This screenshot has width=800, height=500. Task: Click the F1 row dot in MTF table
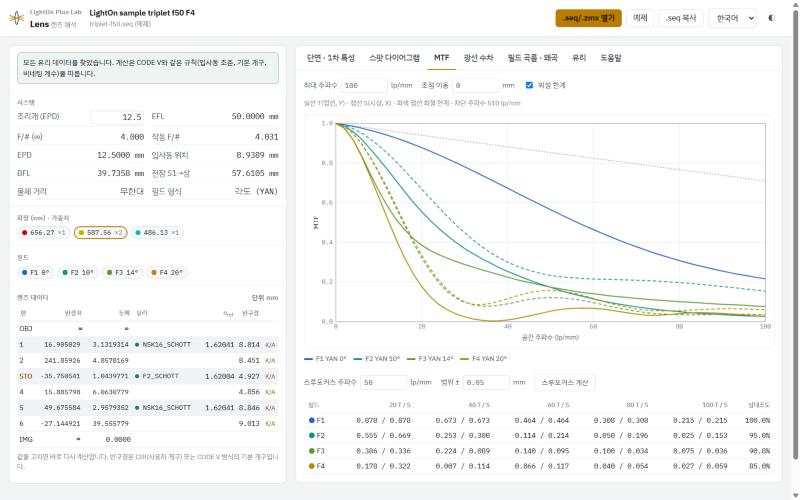pyautogui.click(x=312, y=420)
